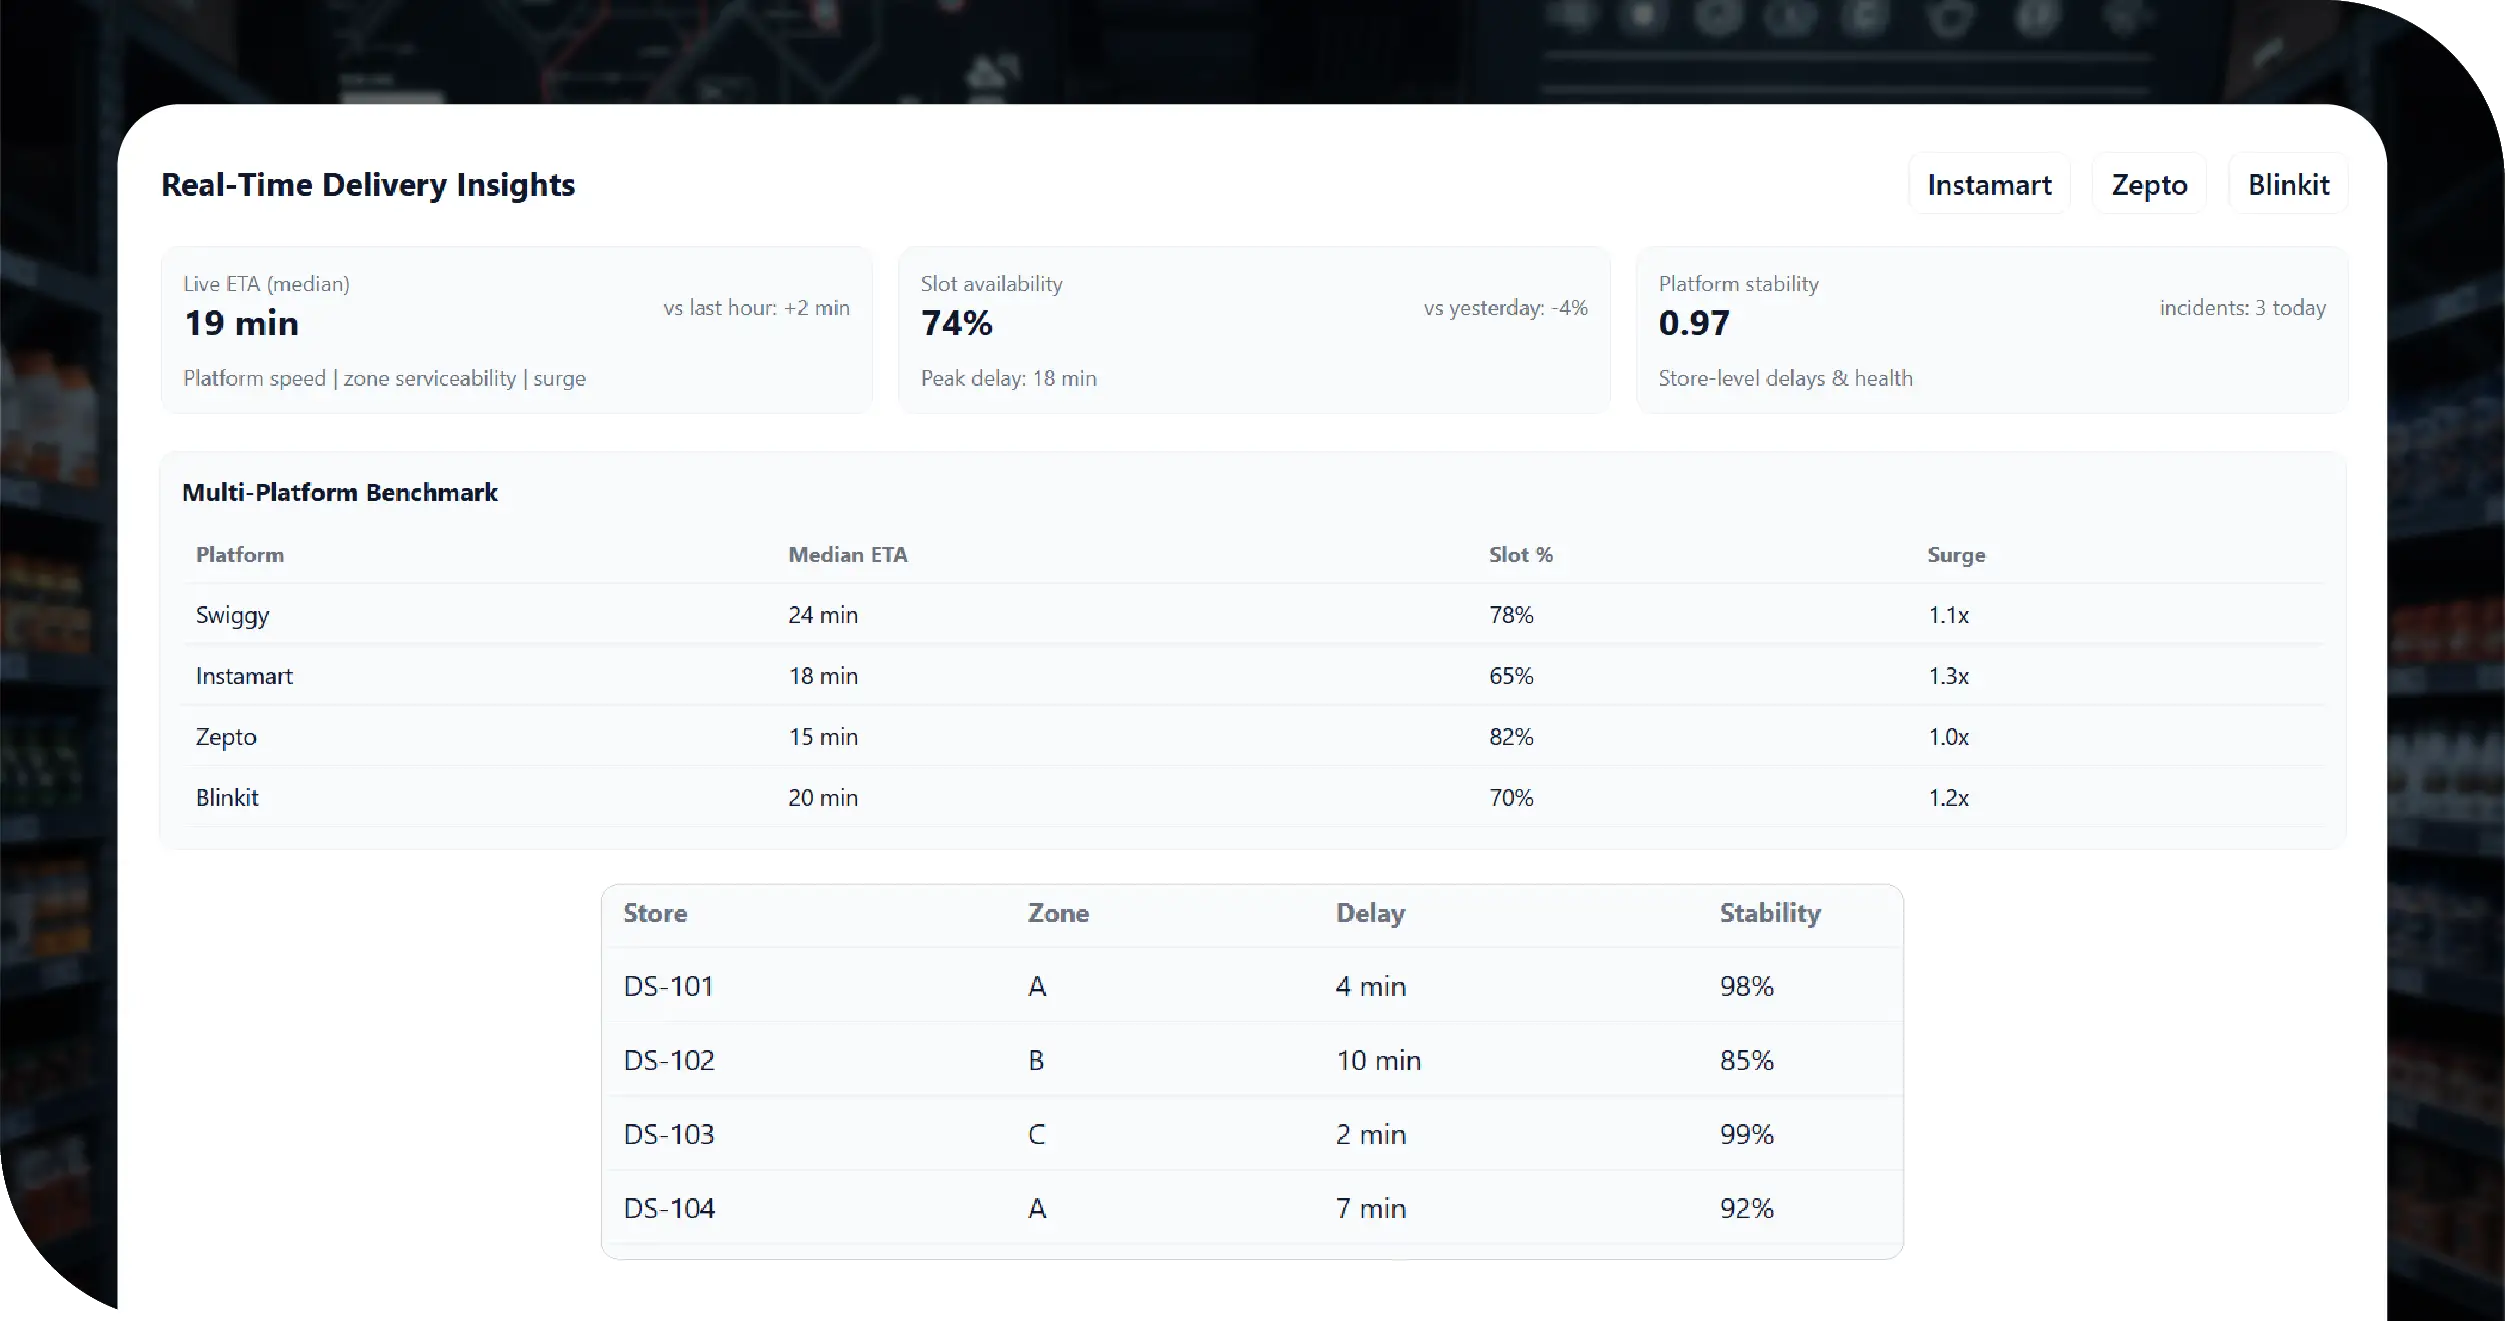Click store DS-104 in store table
This screenshot has height=1321, width=2506.
click(668, 1208)
